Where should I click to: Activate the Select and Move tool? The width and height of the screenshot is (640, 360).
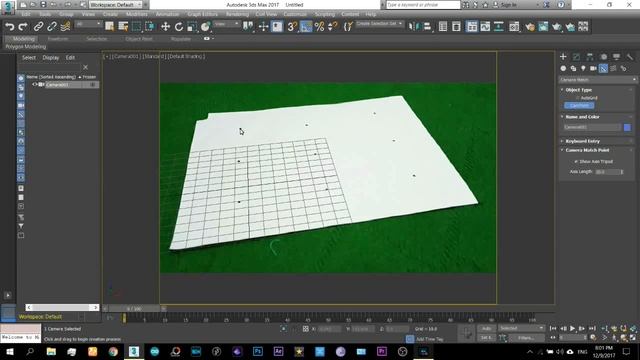(x=165, y=27)
